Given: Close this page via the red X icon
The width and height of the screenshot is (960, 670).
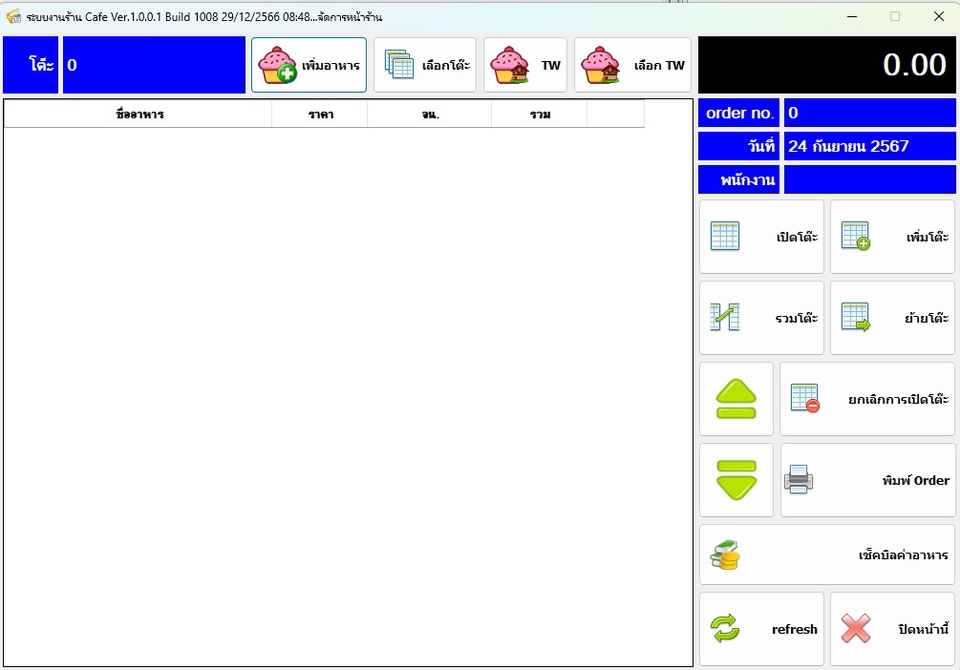Looking at the screenshot, I should [856, 629].
